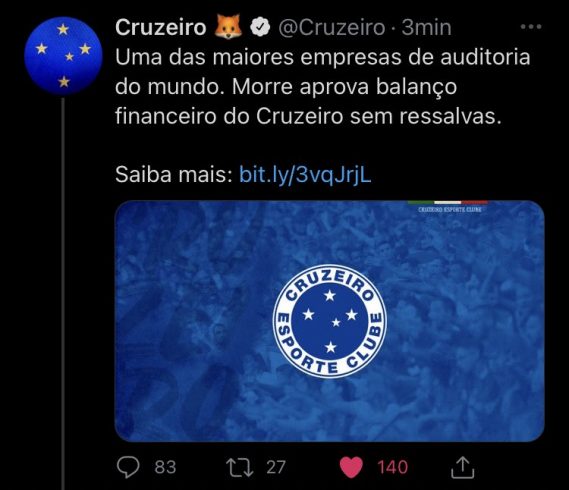Screen dimensions: 569x490
Task: Click the Cruzeiro display name
Action: [161, 28]
